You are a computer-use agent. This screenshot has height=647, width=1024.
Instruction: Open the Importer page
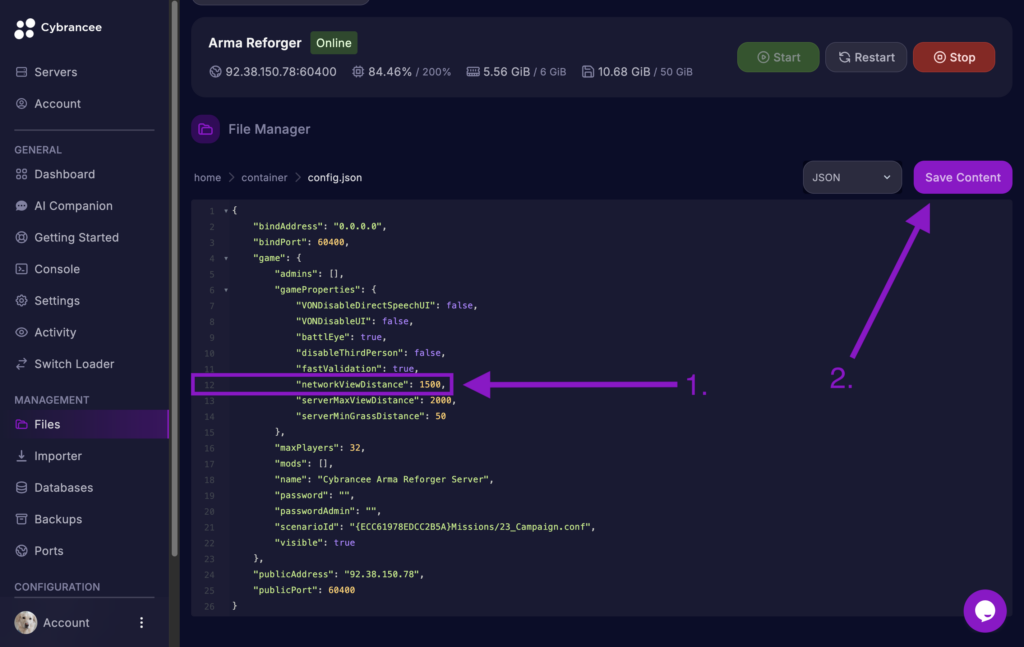[84, 456]
